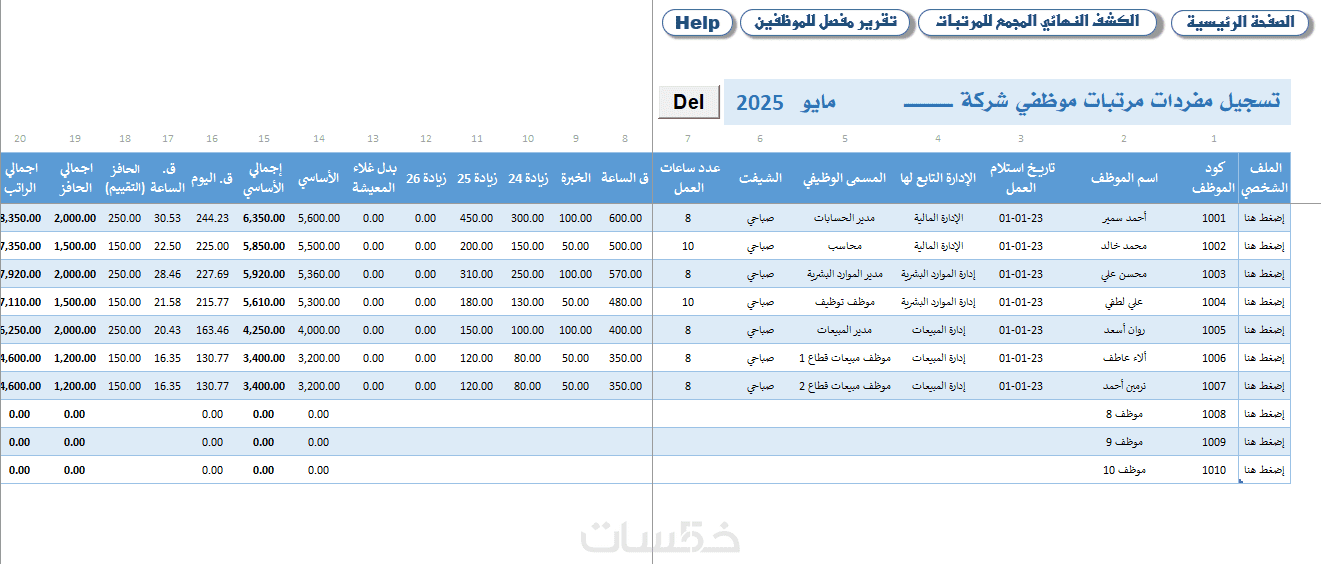The height and width of the screenshot is (564, 1321).
Task: Select day value 227.69 cell
Action: click(x=212, y=274)
